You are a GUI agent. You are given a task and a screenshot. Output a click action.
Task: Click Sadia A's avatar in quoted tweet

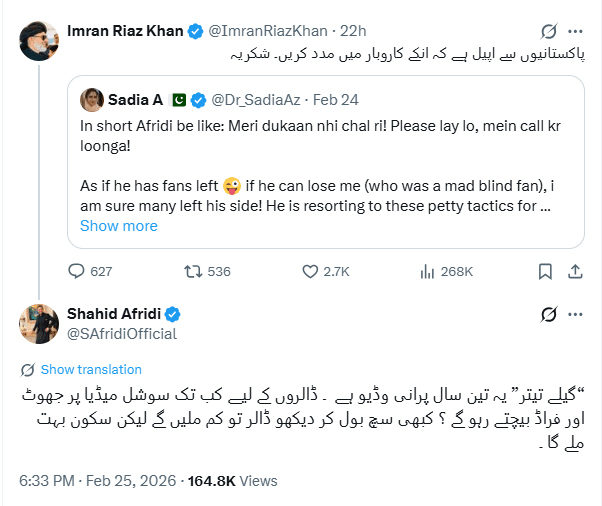[94, 100]
